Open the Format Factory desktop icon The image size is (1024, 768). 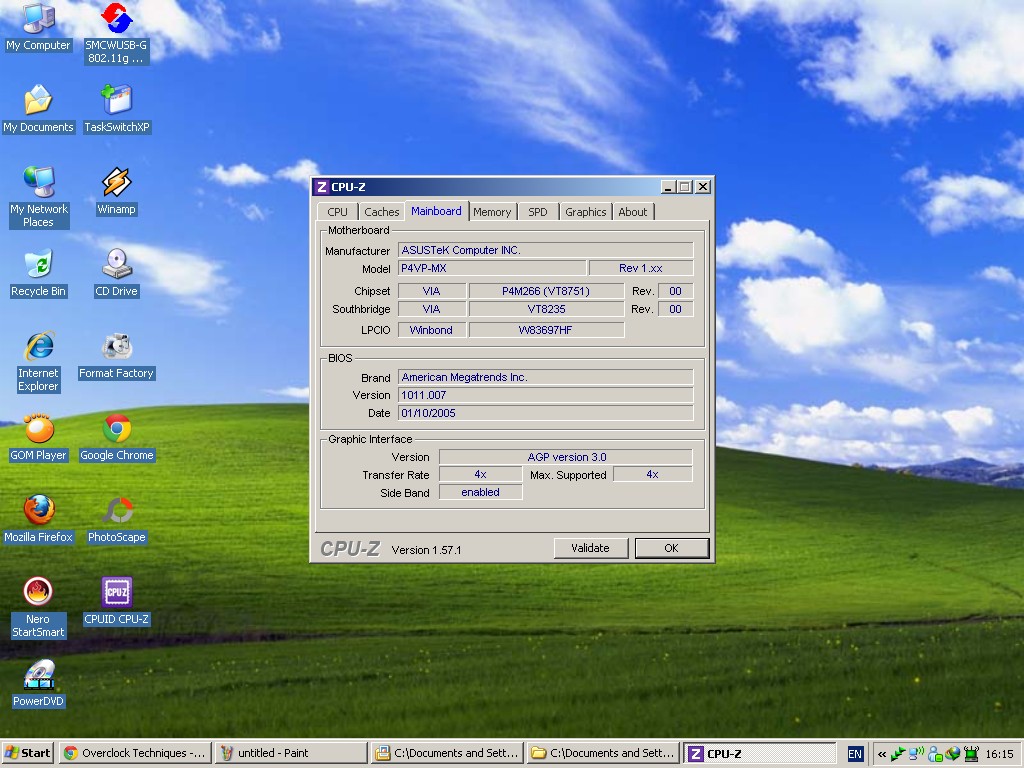pos(117,347)
